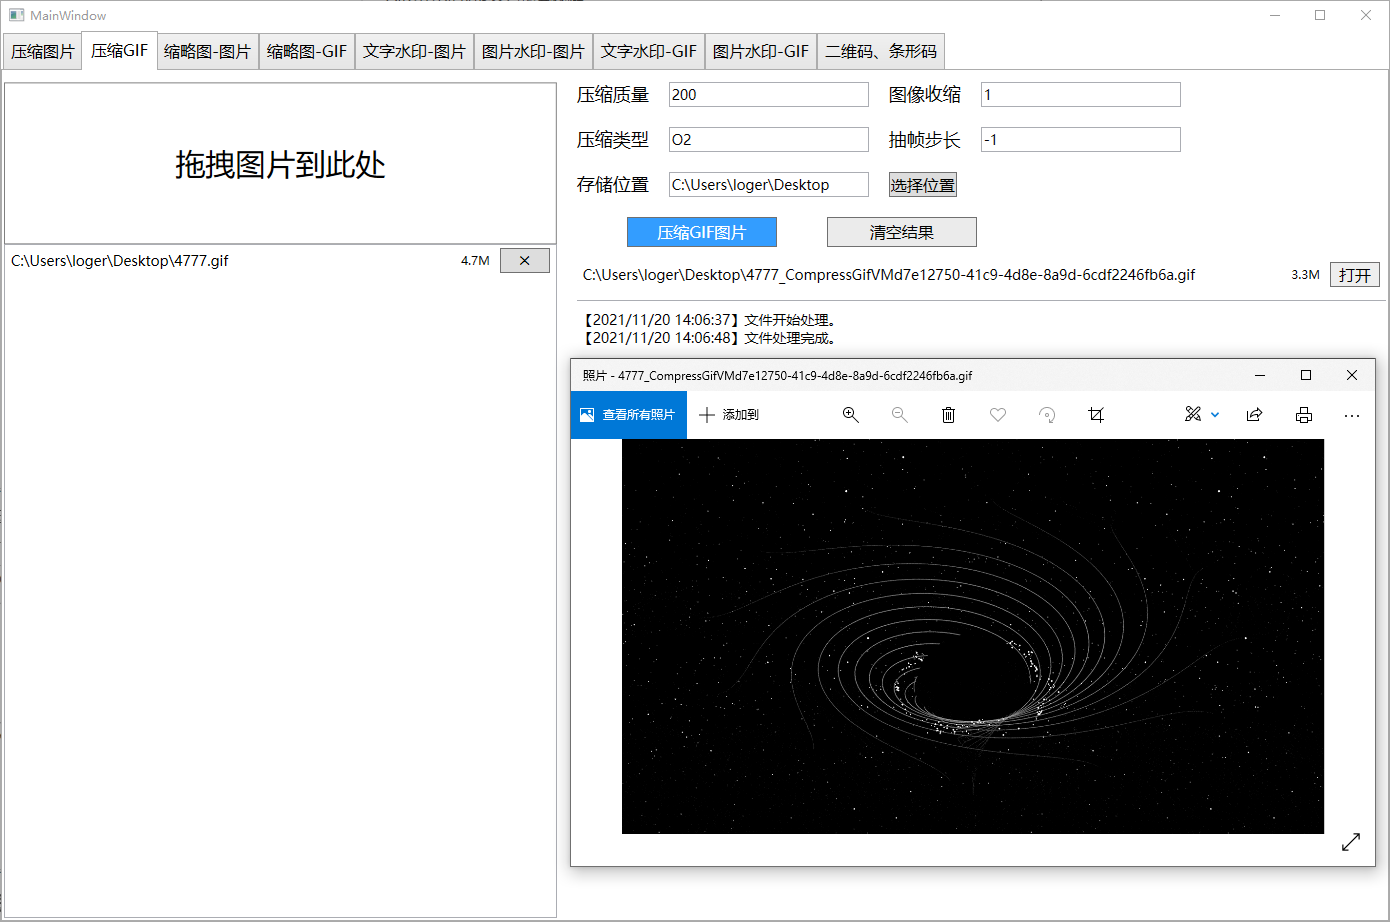
Task: Add the photo to favorites with the heart
Action: [997, 414]
